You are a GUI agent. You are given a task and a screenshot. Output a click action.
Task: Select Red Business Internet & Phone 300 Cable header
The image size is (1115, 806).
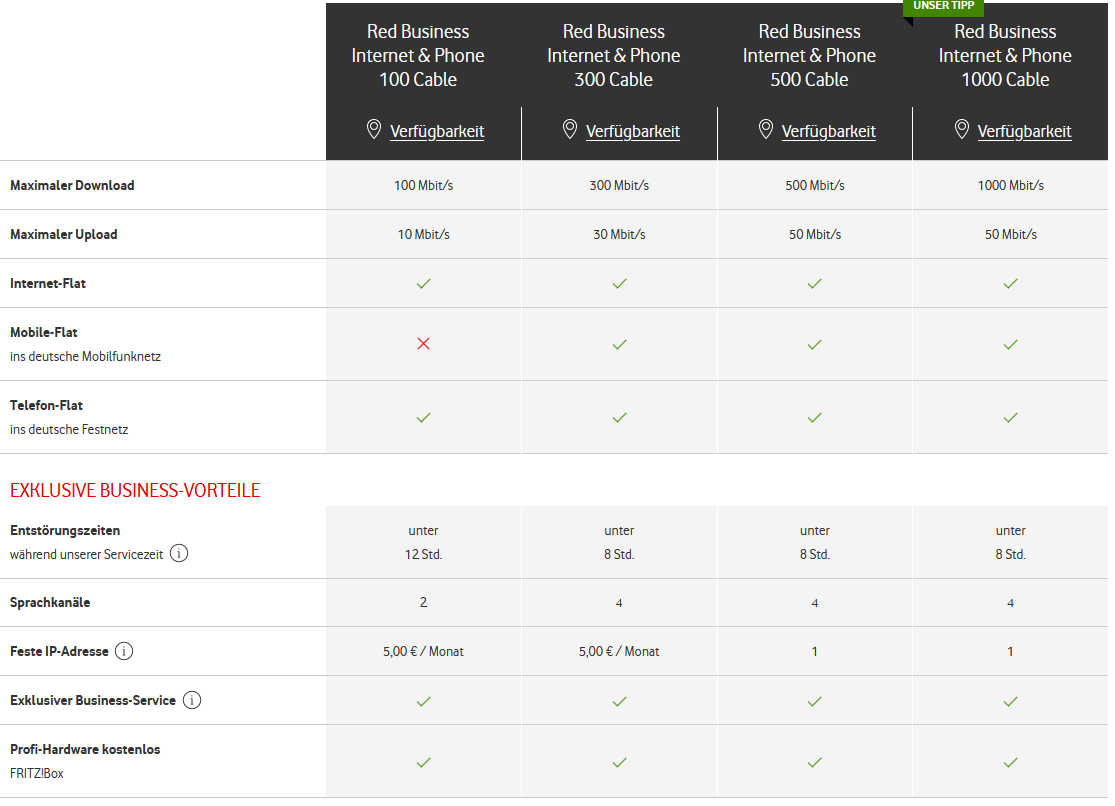pyautogui.click(x=613, y=55)
